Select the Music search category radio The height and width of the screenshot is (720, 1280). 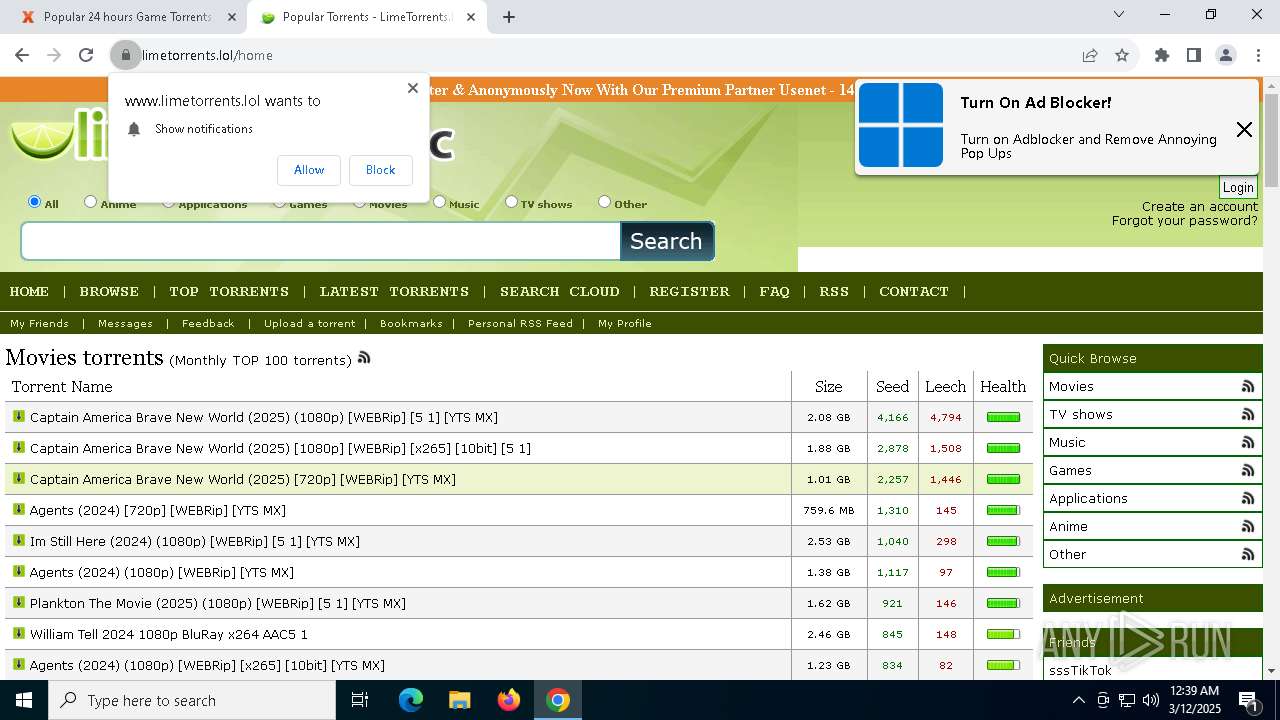point(439,202)
